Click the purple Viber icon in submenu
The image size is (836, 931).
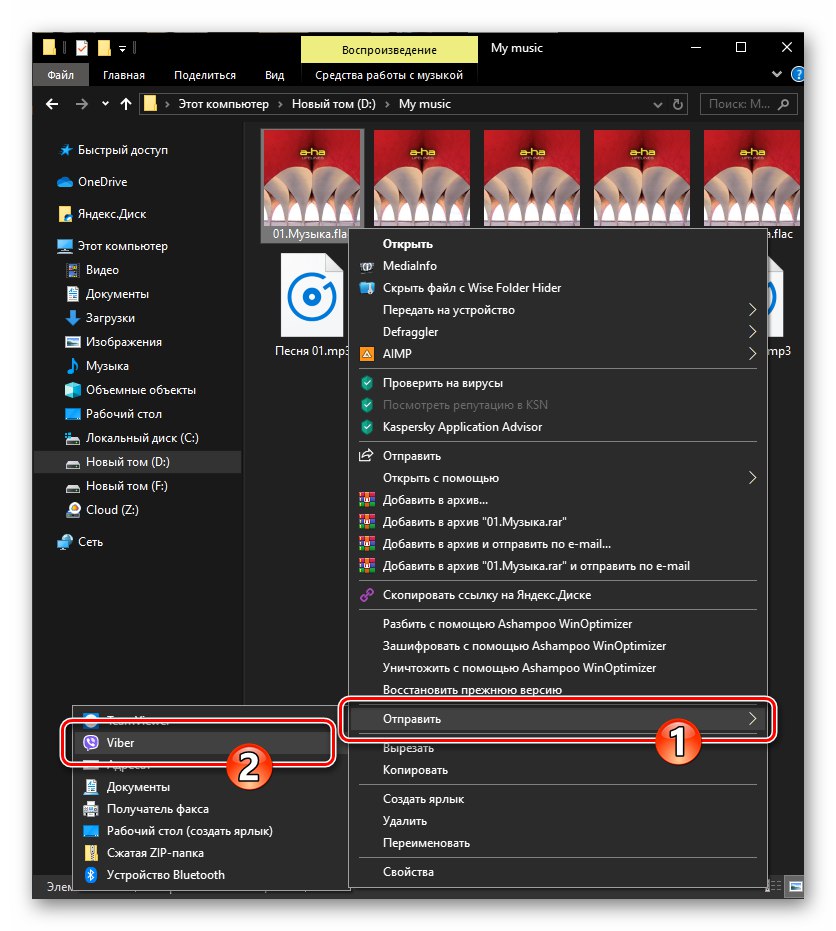(91, 743)
